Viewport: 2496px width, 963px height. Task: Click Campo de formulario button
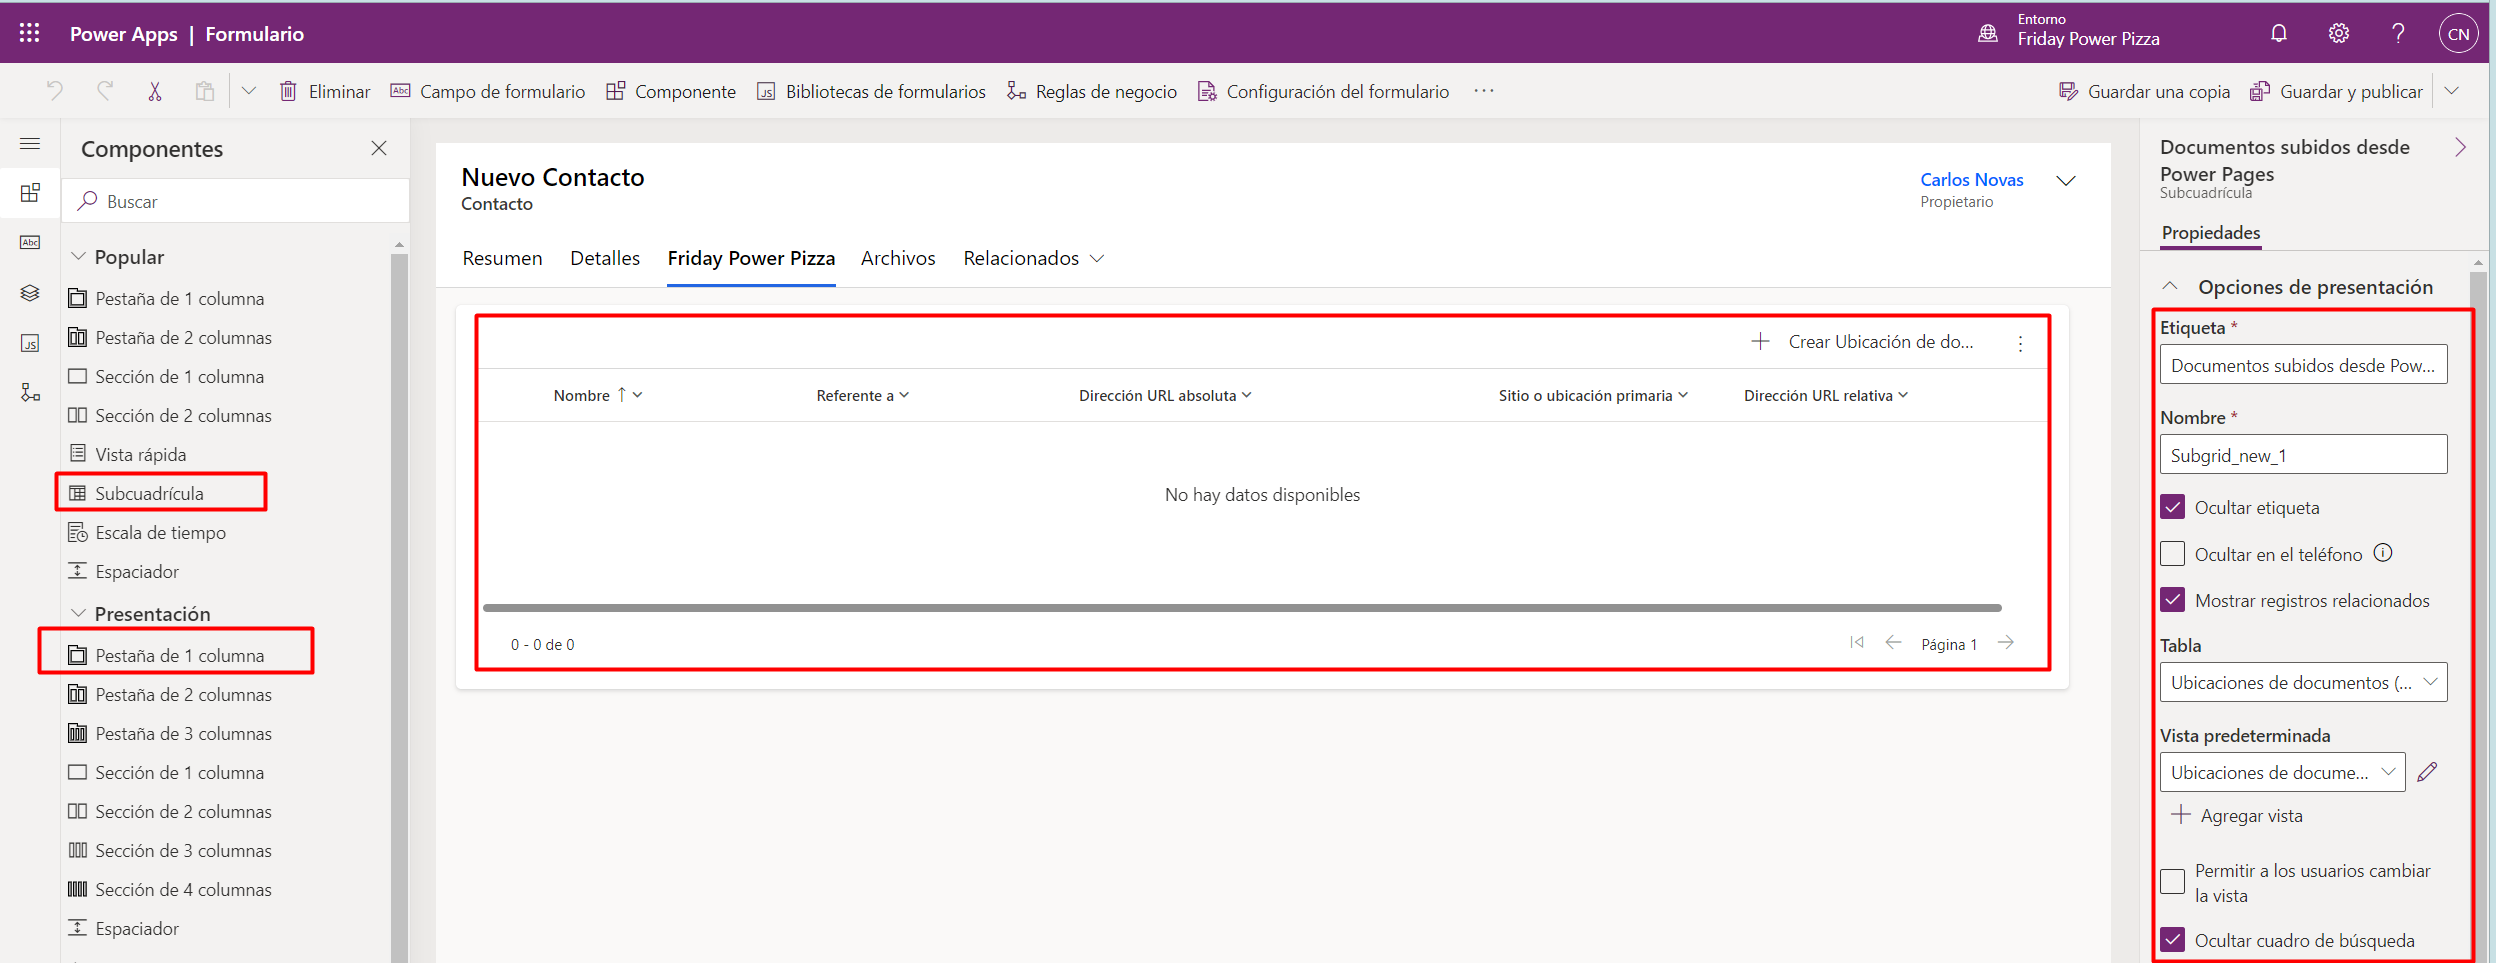[x=488, y=91]
